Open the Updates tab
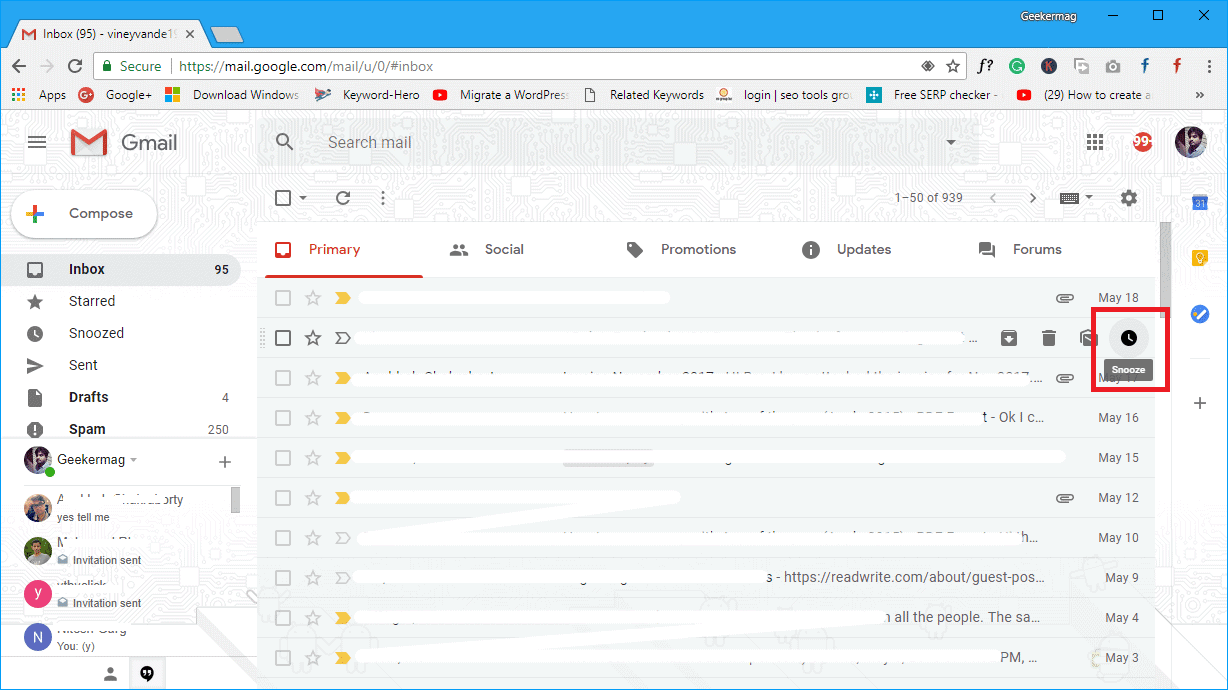The height and width of the screenshot is (690, 1228). point(862,249)
